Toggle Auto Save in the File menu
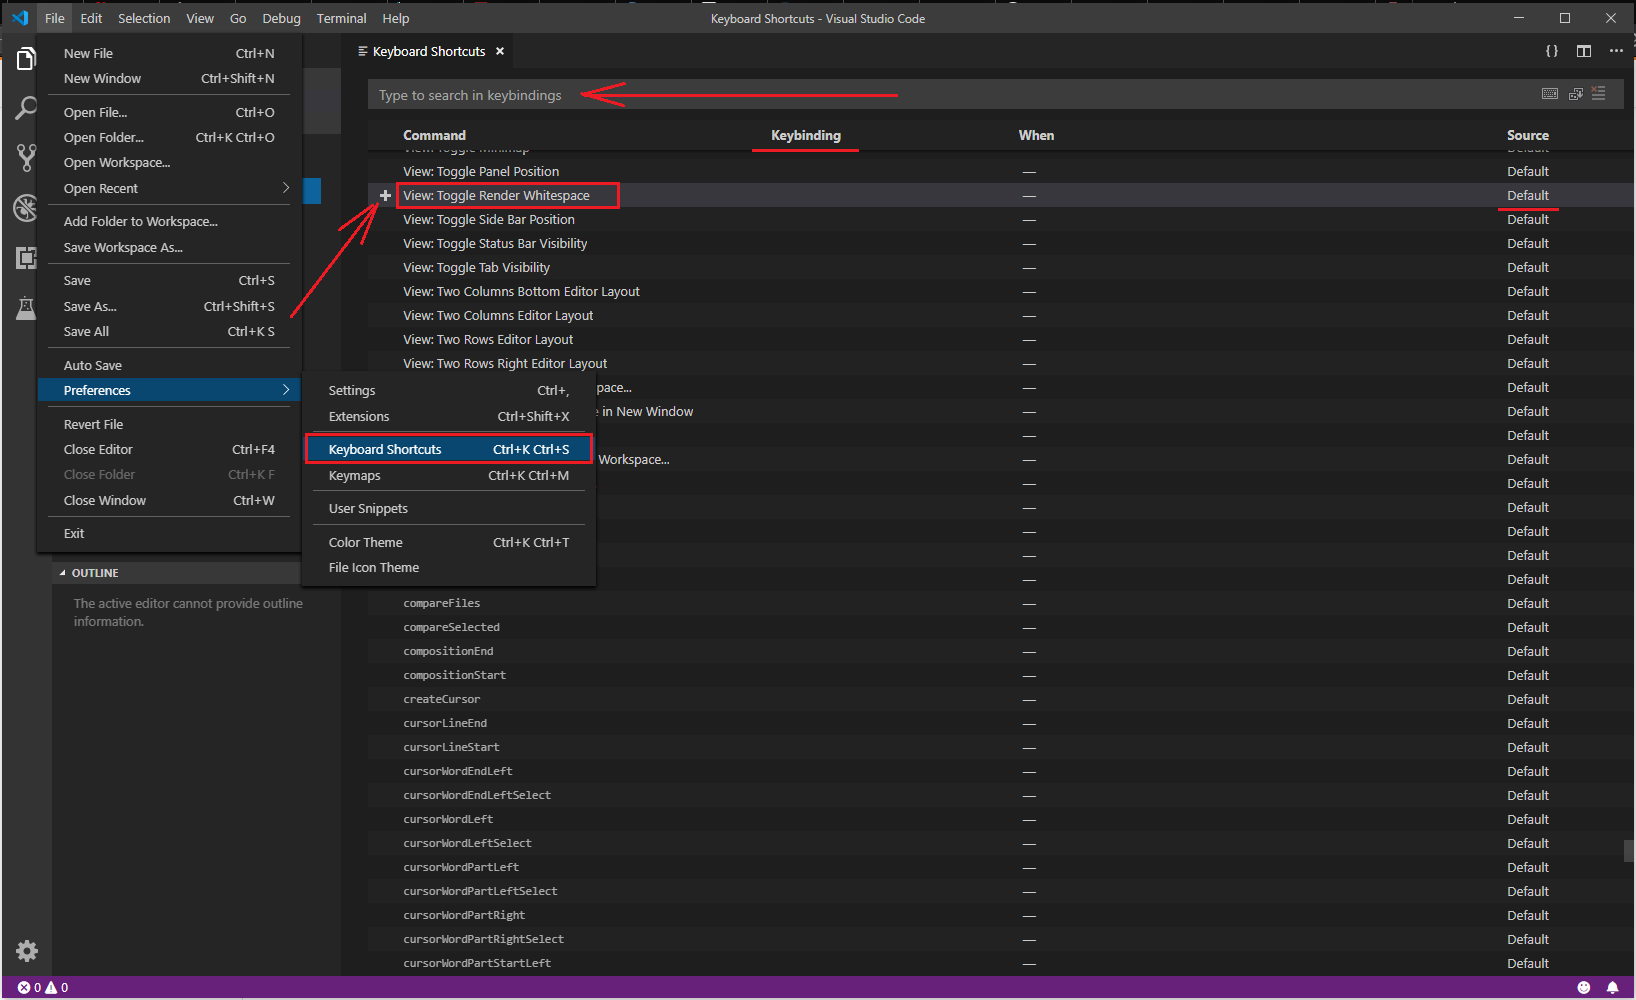 [x=169, y=366]
